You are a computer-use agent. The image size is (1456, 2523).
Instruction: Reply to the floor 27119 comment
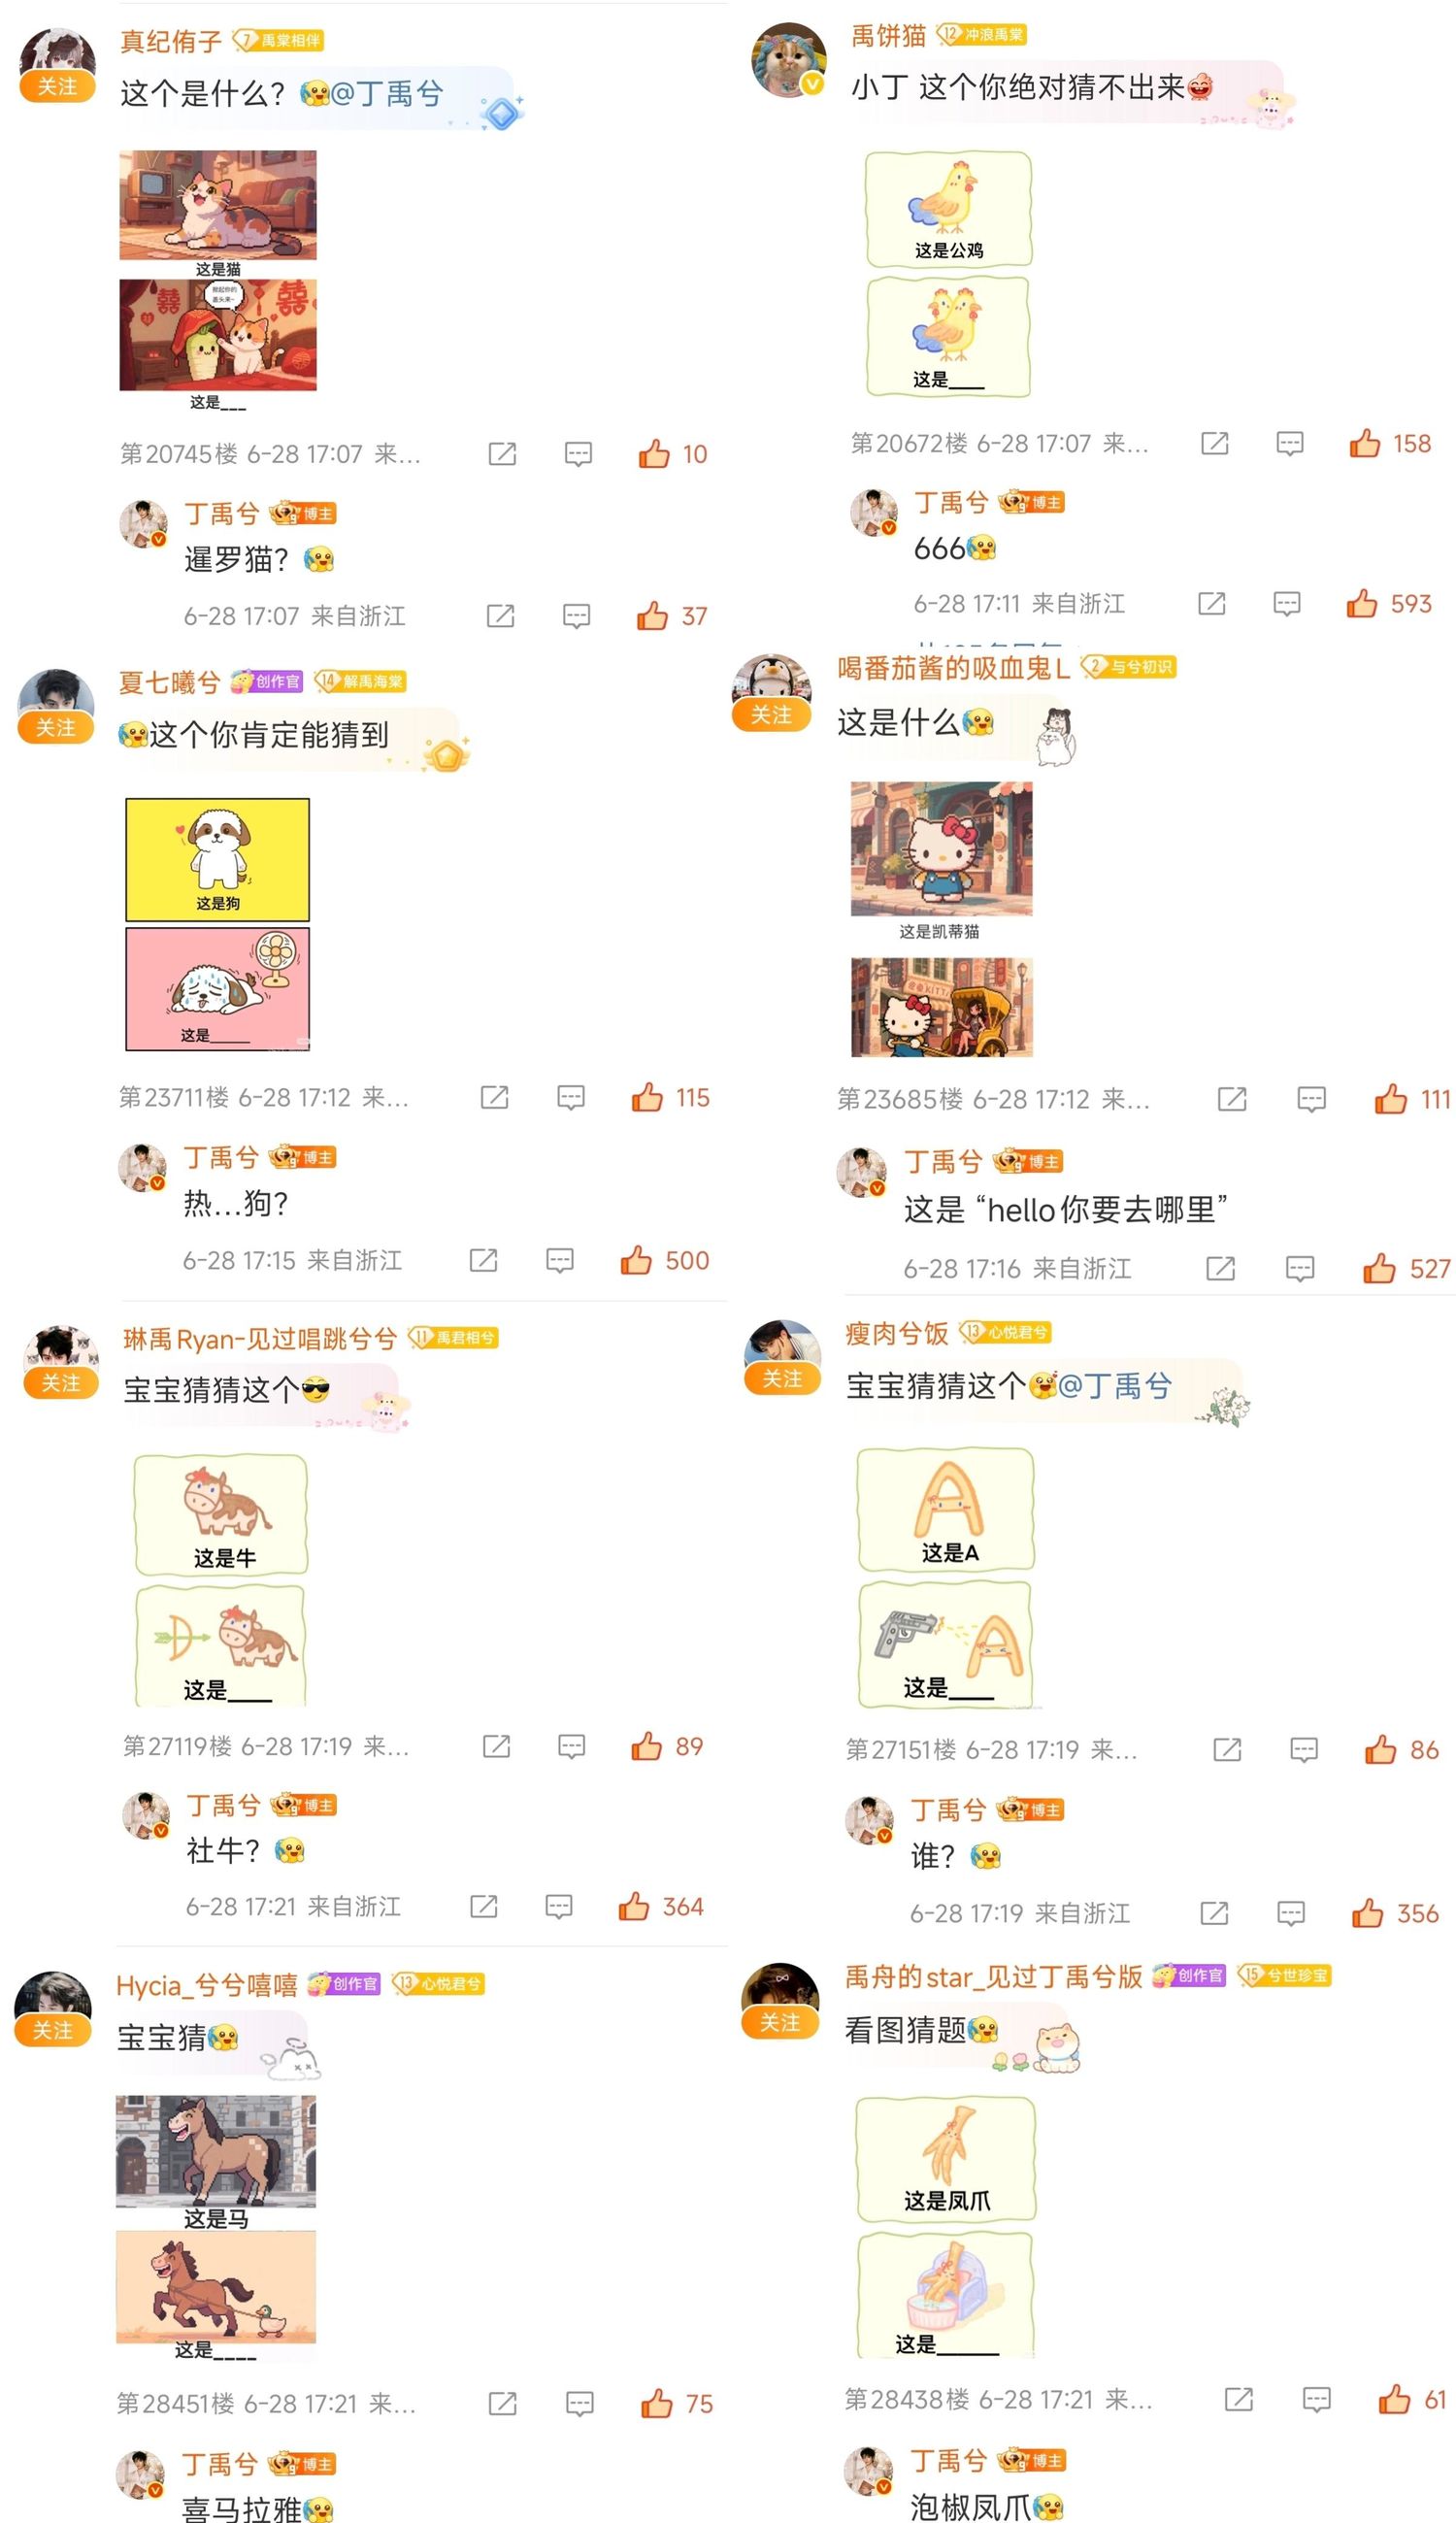point(571,1746)
